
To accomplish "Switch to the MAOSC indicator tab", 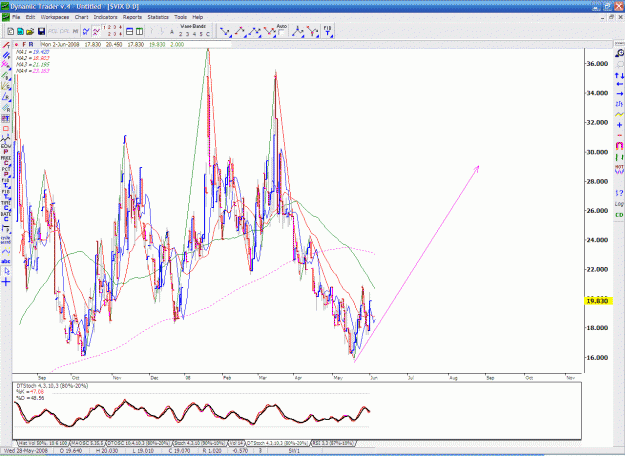I will click(88, 443).
